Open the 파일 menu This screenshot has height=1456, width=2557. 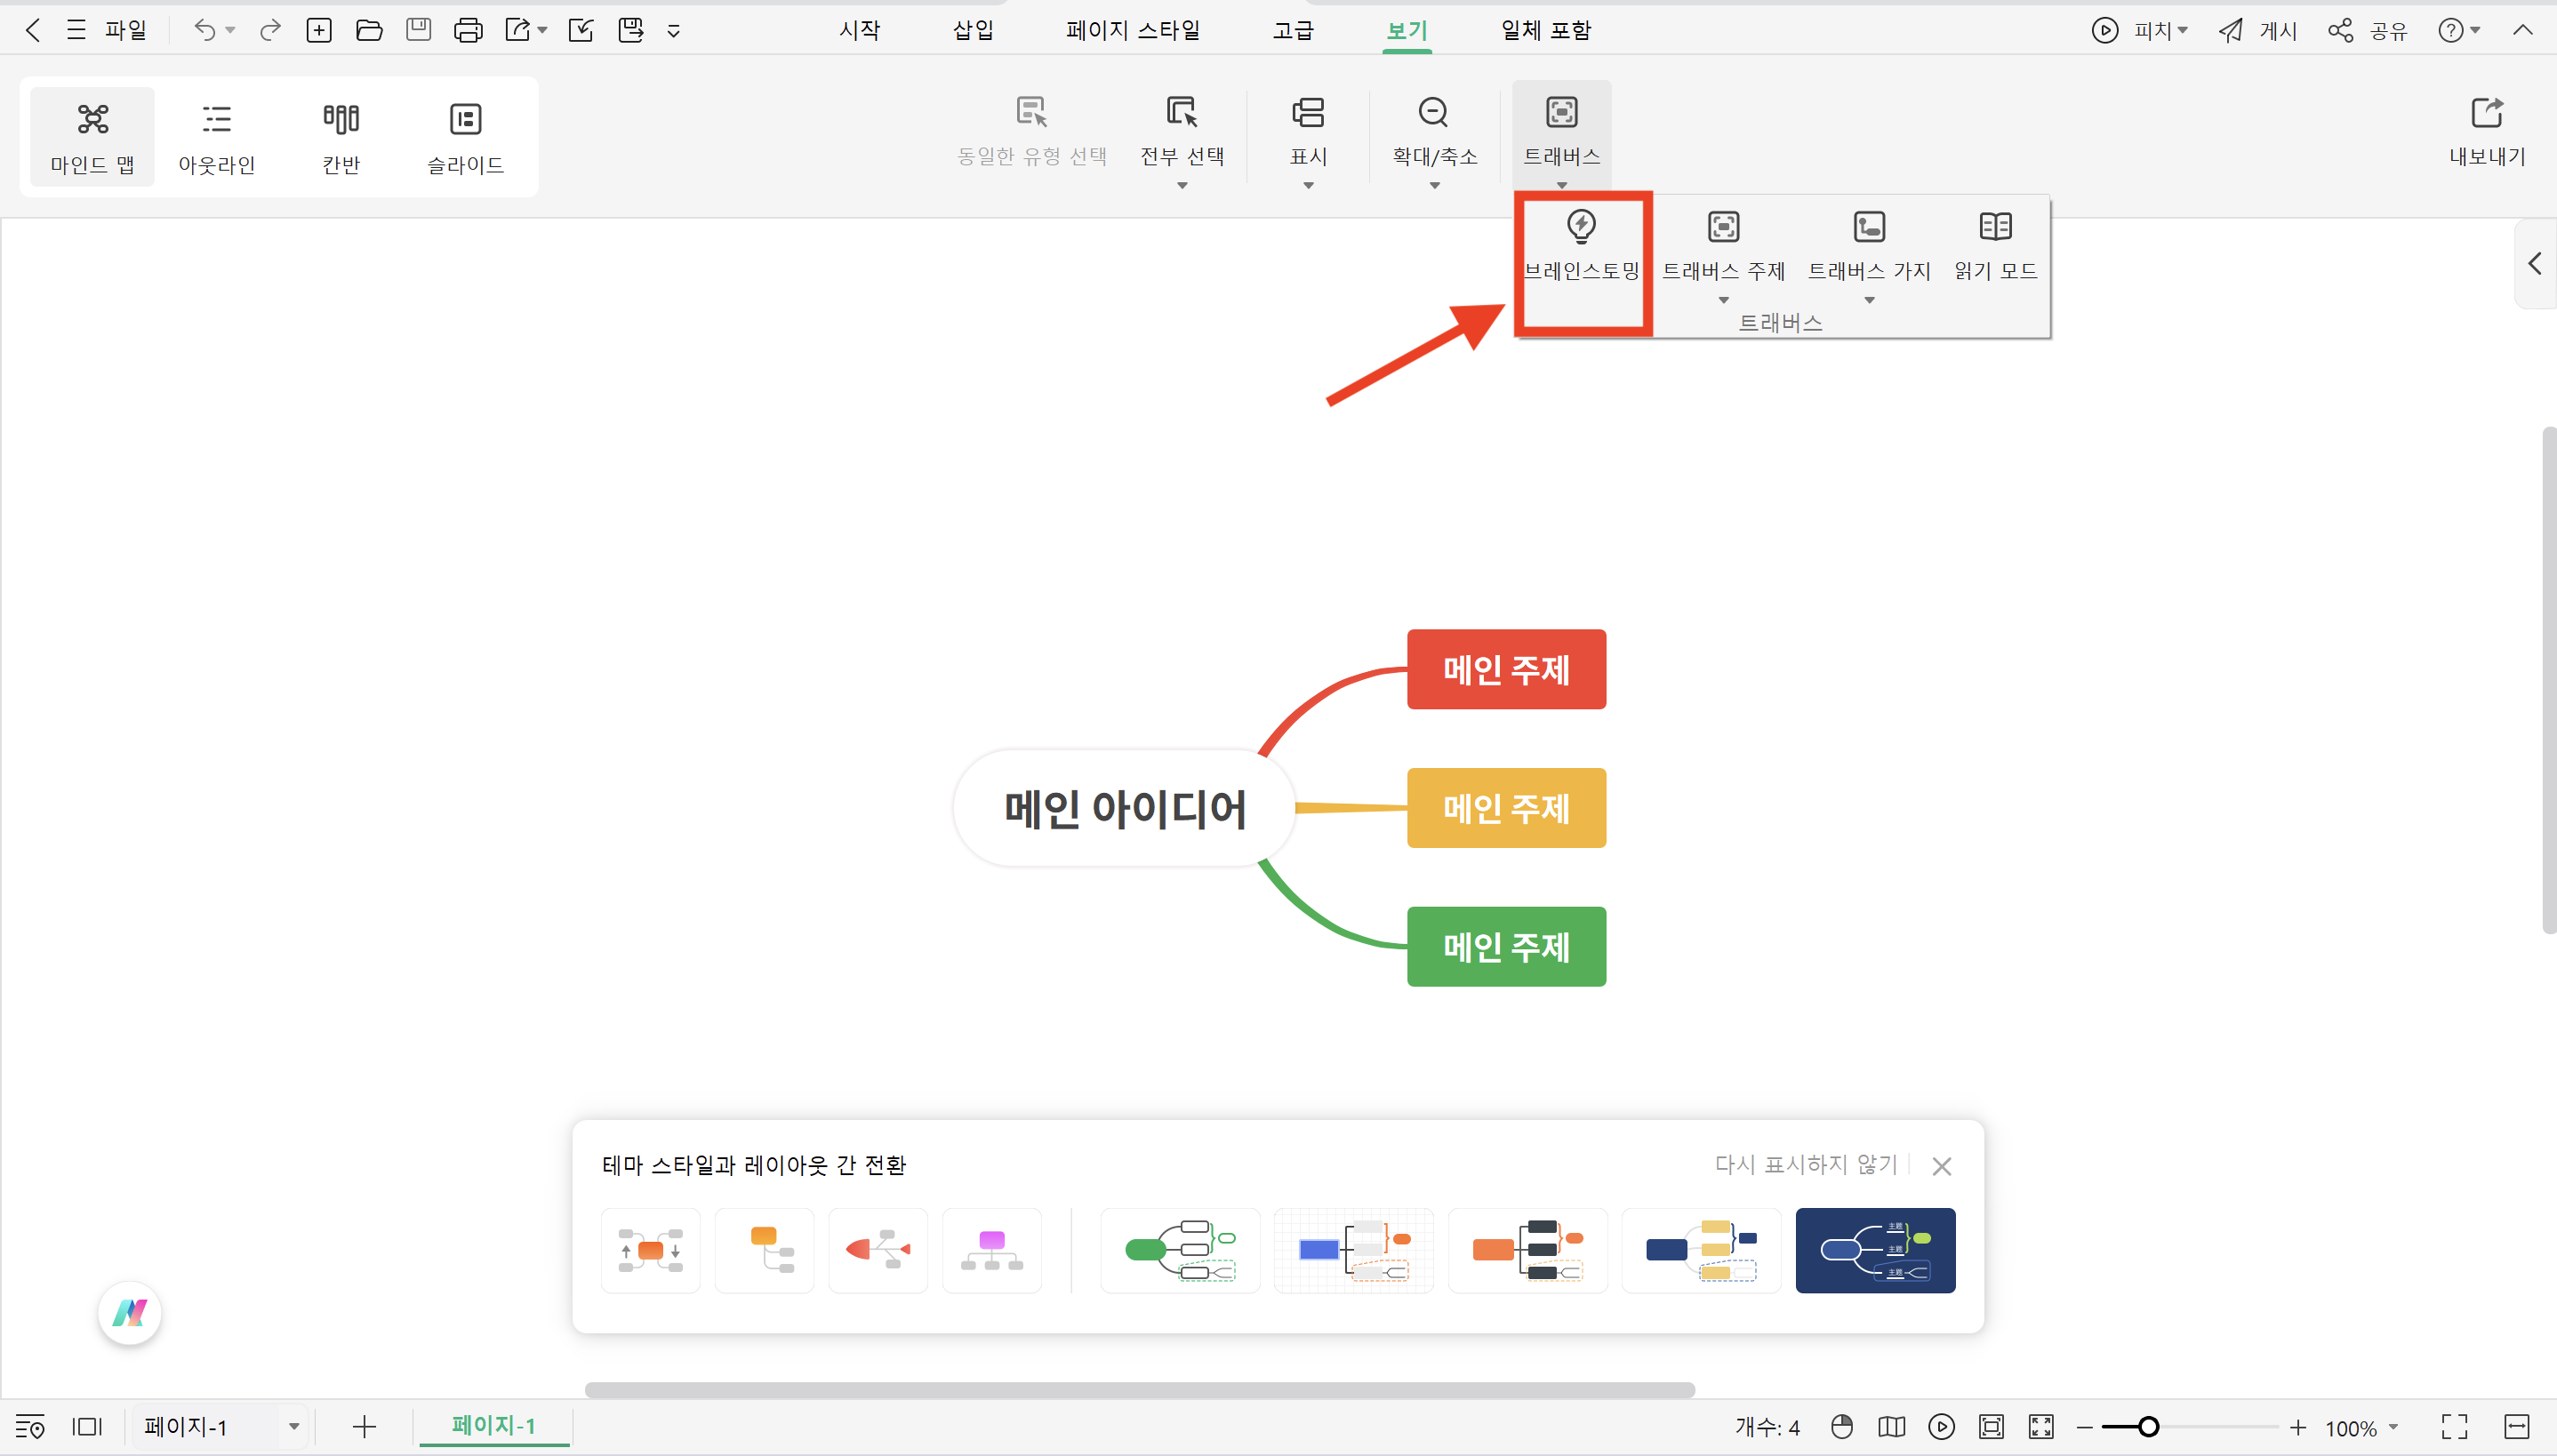click(124, 29)
